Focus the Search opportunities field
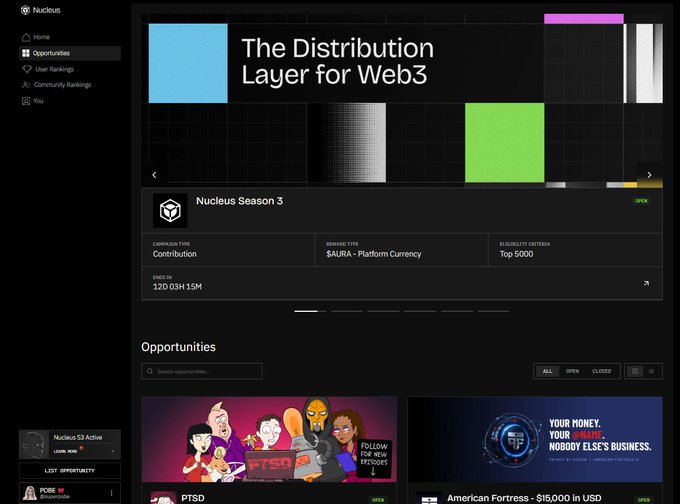This screenshot has height=504, width=680. pyautogui.click(x=202, y=371)
